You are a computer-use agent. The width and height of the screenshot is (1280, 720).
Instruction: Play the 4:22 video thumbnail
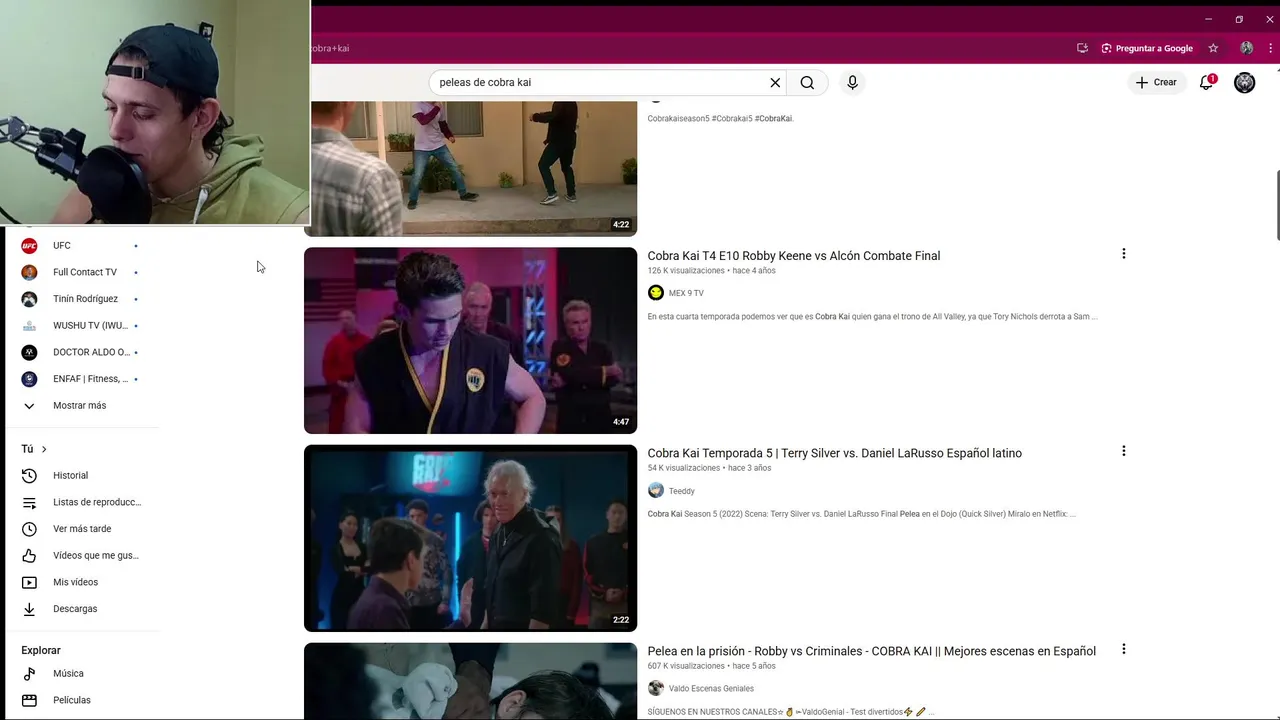(470, 168)
